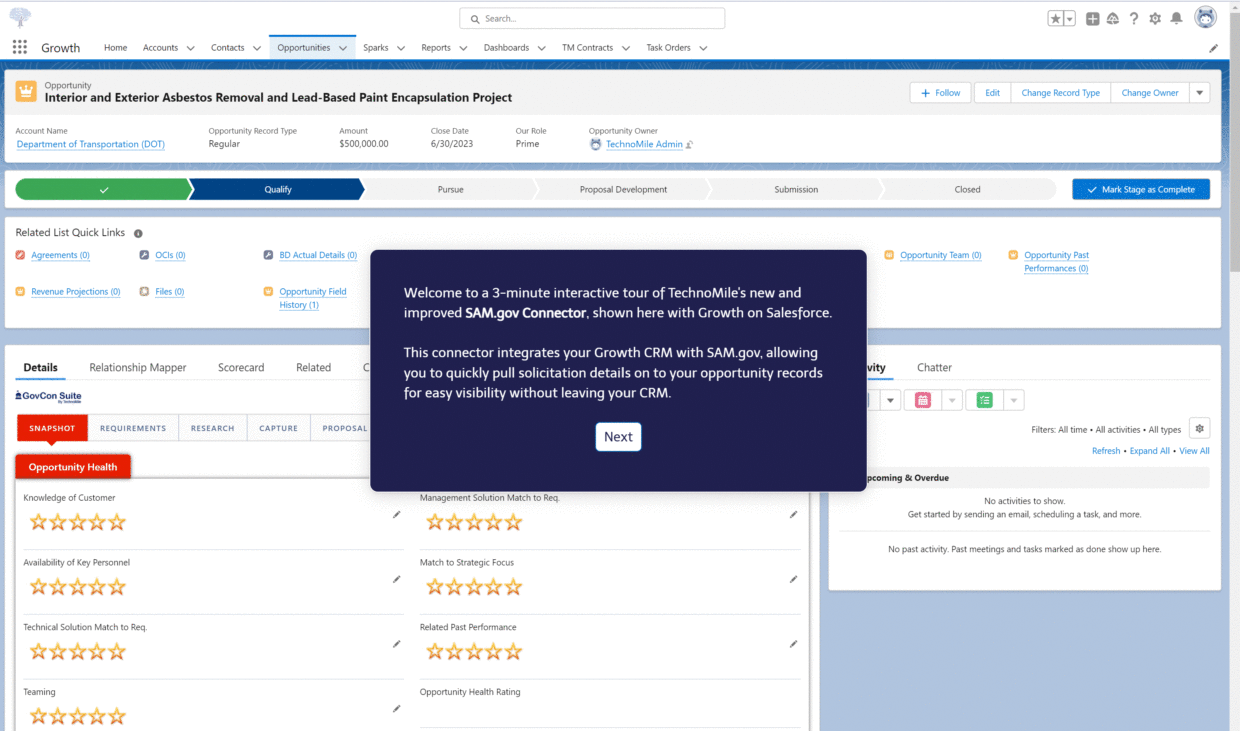
Task: Expand the TM Contracts nav dropdown chevron
Action: pyautogui.click(x=625, y=48)
